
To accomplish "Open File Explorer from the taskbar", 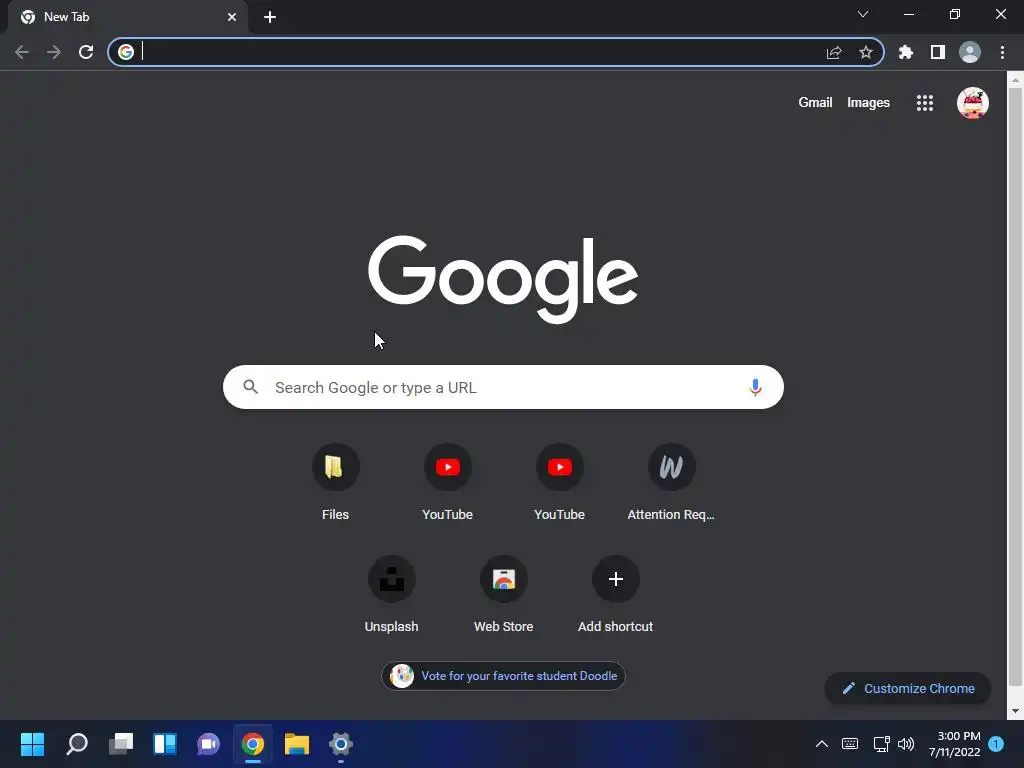I will [x=296, y=744].
